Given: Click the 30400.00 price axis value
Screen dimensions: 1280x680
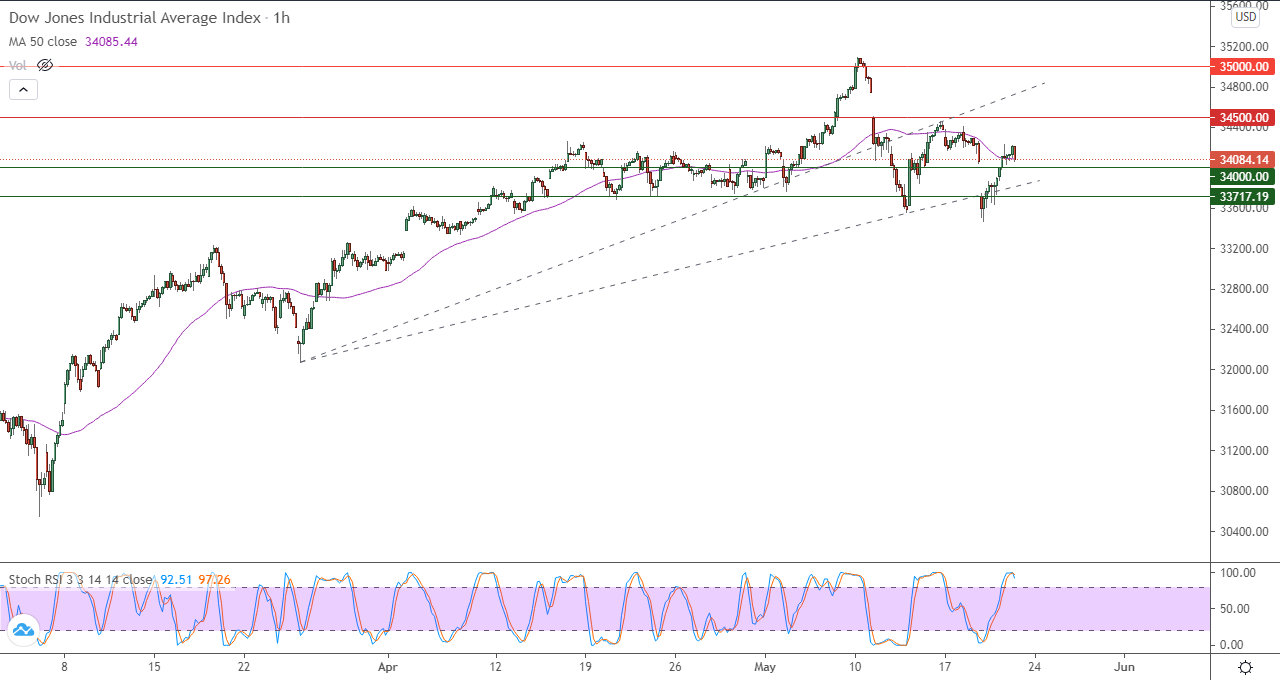Looking at the screenshot, I should 1243,531.
